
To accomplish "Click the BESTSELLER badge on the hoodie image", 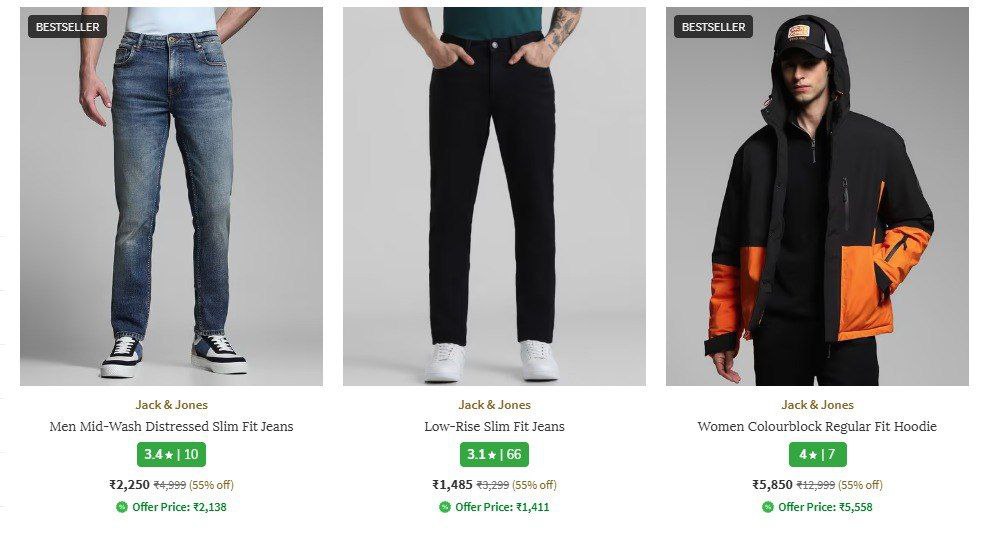I will click(713, 27).
